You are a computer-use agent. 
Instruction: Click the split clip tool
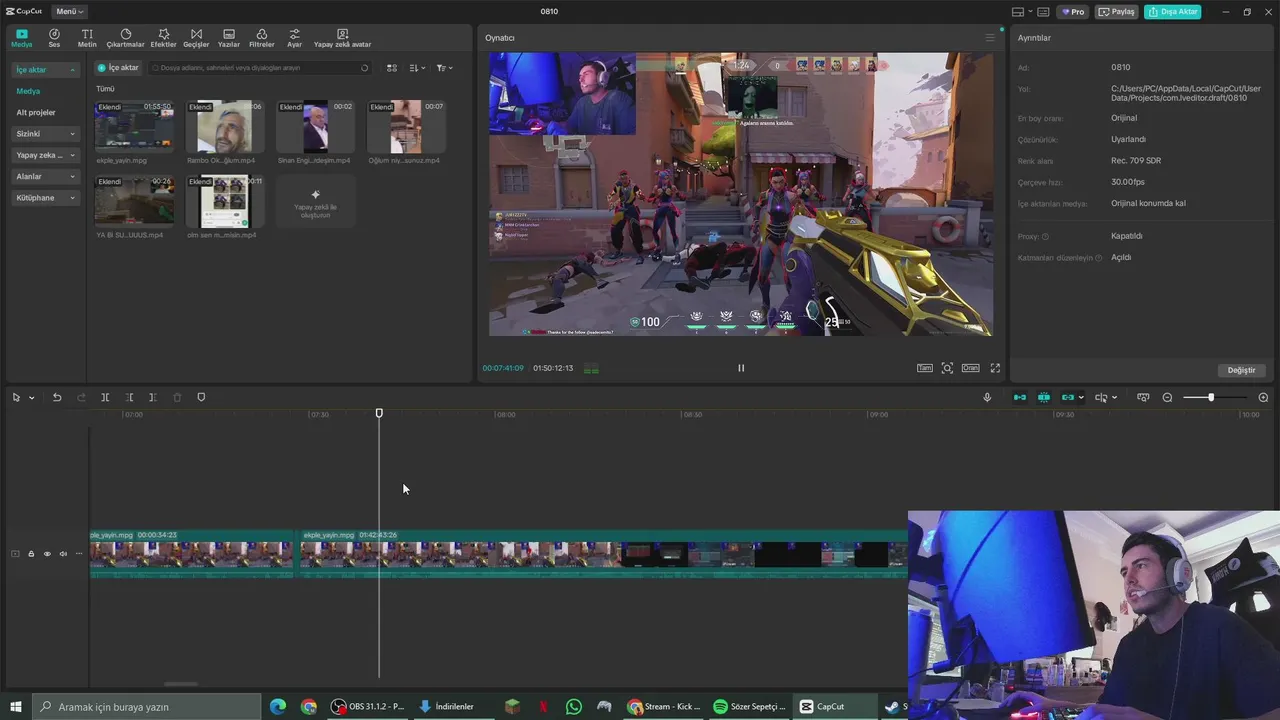(x=105, y=397)
